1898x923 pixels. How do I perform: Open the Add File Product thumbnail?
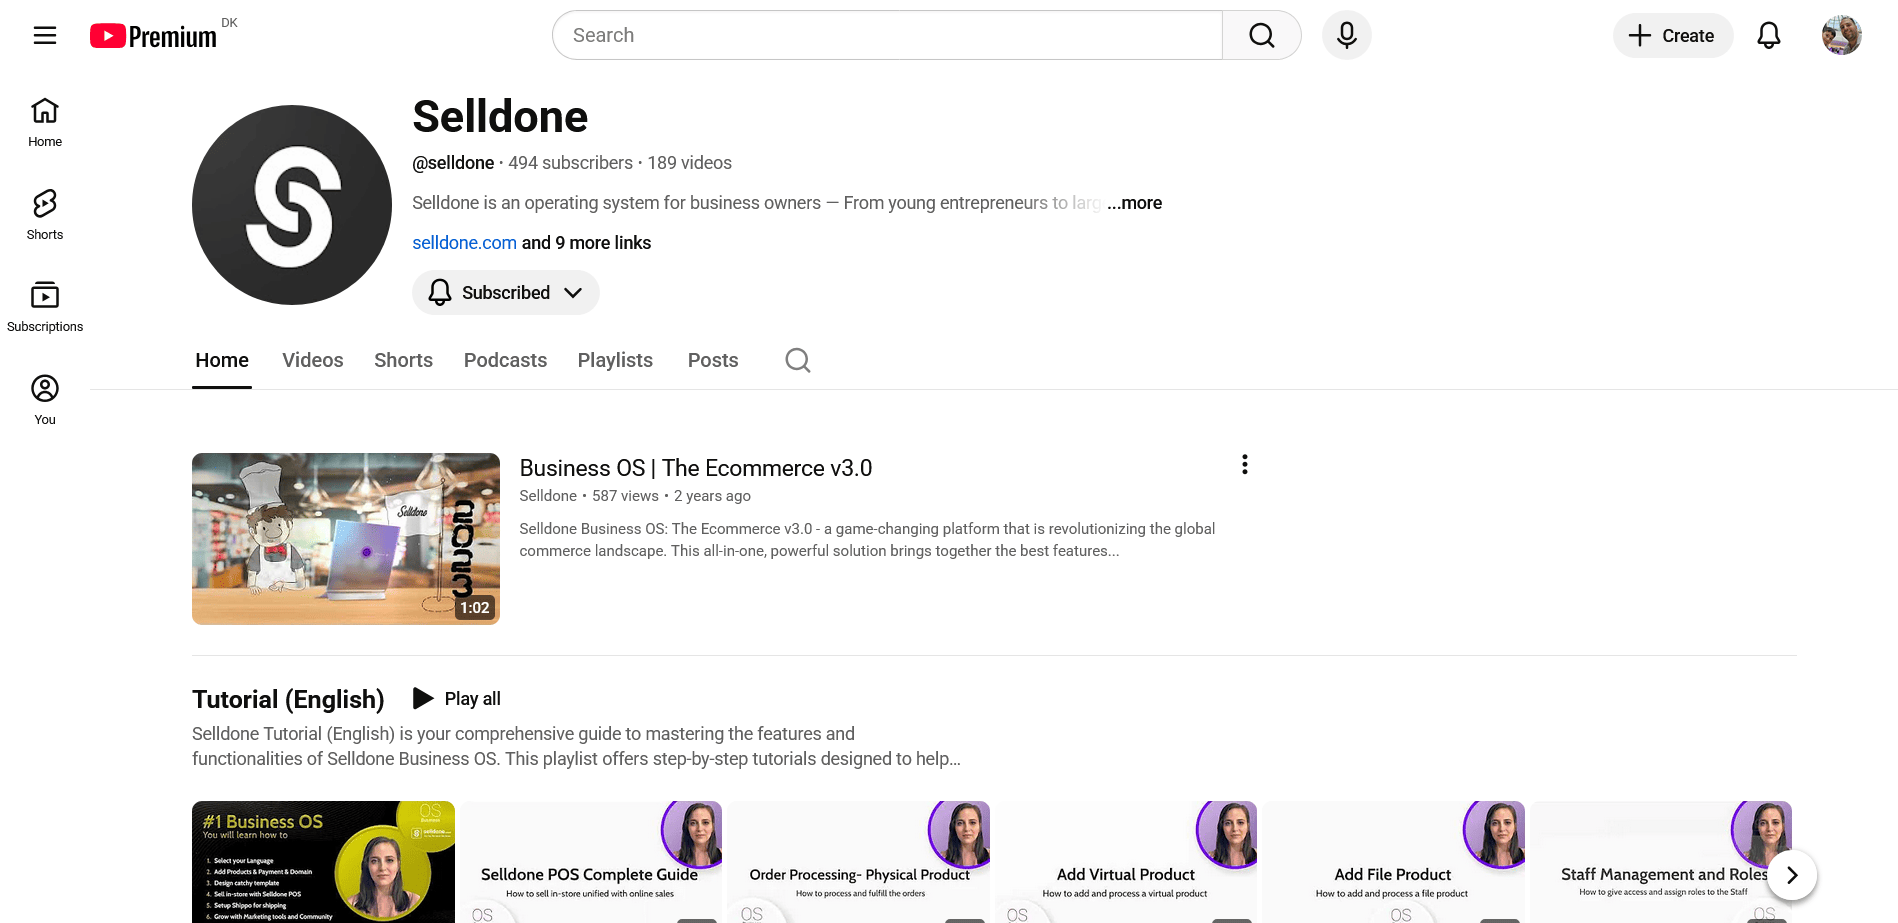(1393, 862)
